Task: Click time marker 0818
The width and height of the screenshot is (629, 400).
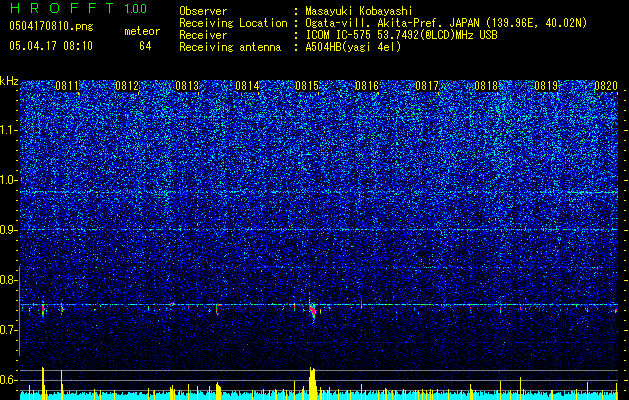Action: [486, 86]
